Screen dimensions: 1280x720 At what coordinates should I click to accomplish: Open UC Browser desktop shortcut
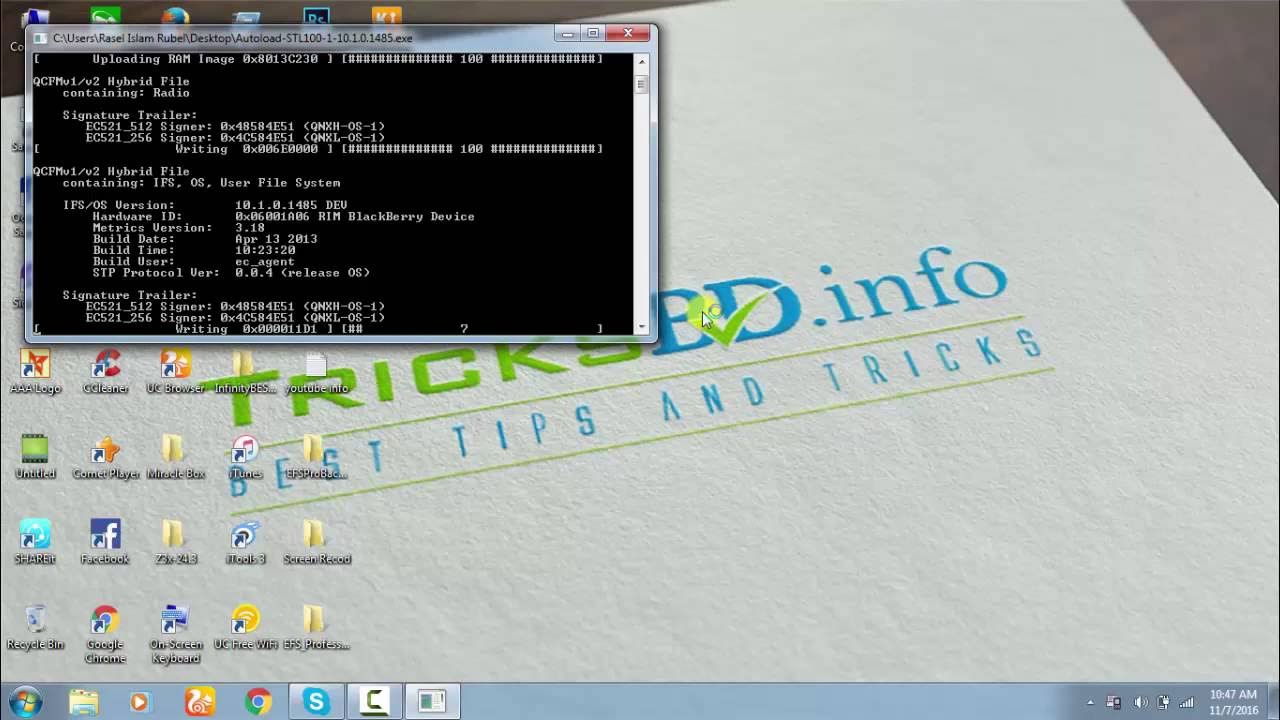pos(175,371)
